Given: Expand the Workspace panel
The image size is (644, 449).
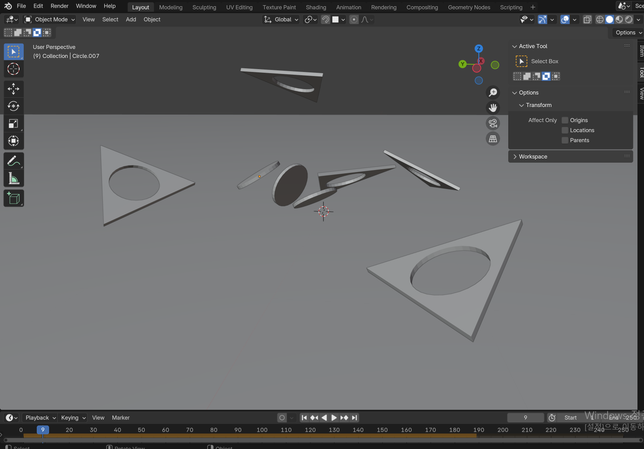Looking at the screenshot, I should click(x=533, y=156).
